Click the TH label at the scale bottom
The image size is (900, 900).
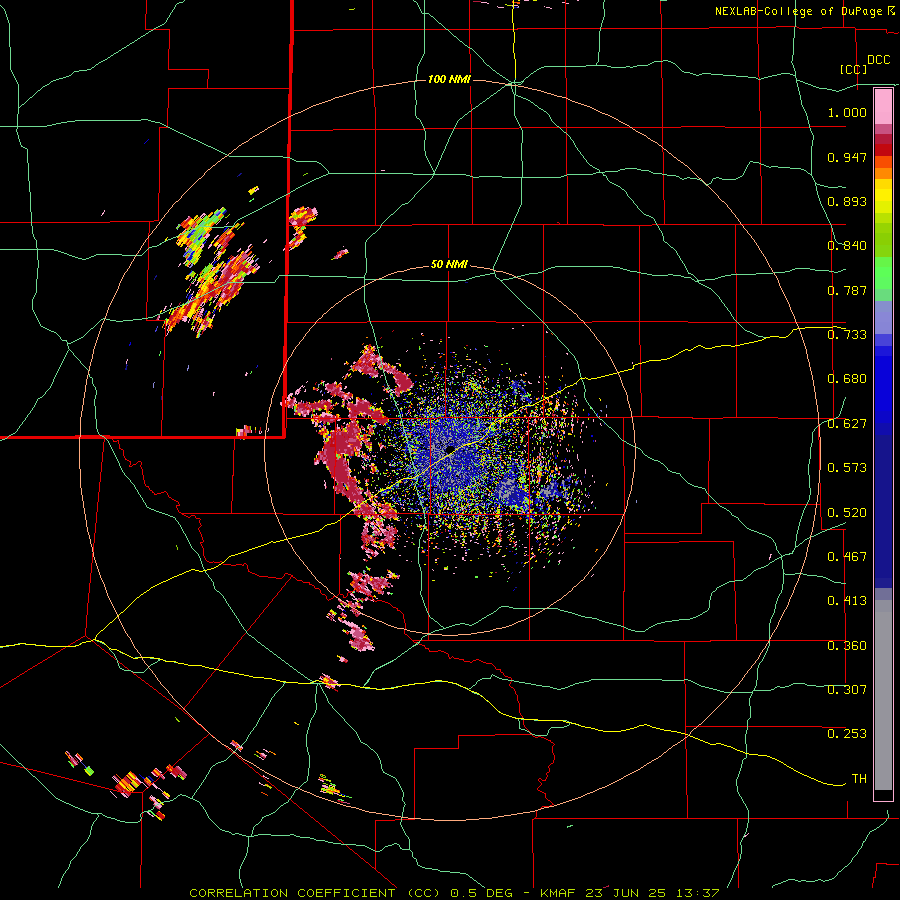click(859, 779)
